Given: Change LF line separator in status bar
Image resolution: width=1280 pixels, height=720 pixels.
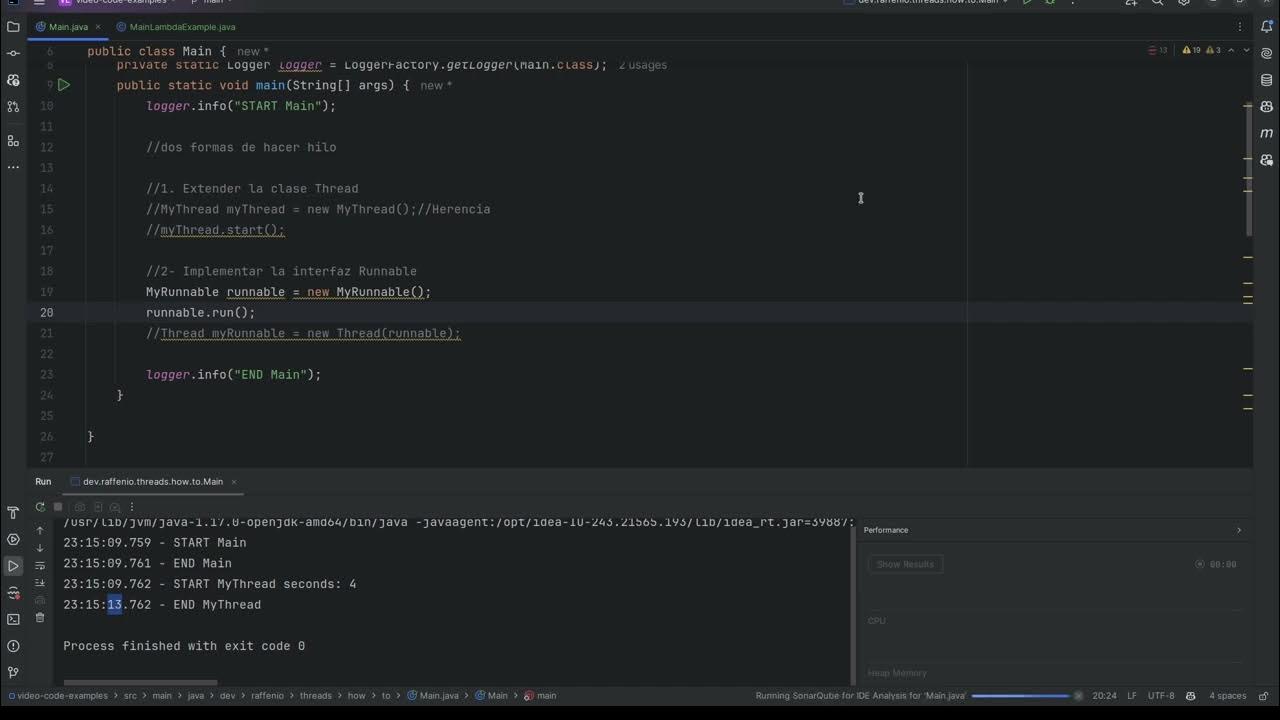Looking at the screenshot, I should coord(1132,695).
